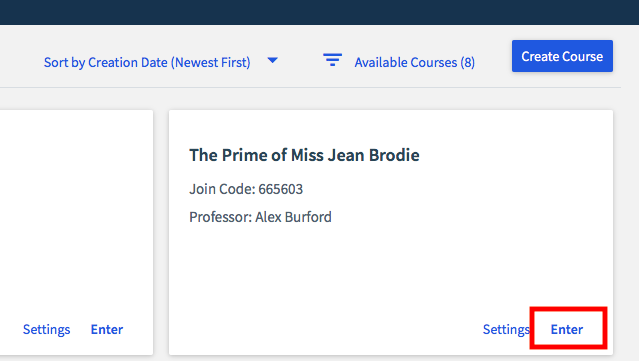Open the sort order dropdown arrow
This screenshot has width=639, height=361.
pos(273,60)
